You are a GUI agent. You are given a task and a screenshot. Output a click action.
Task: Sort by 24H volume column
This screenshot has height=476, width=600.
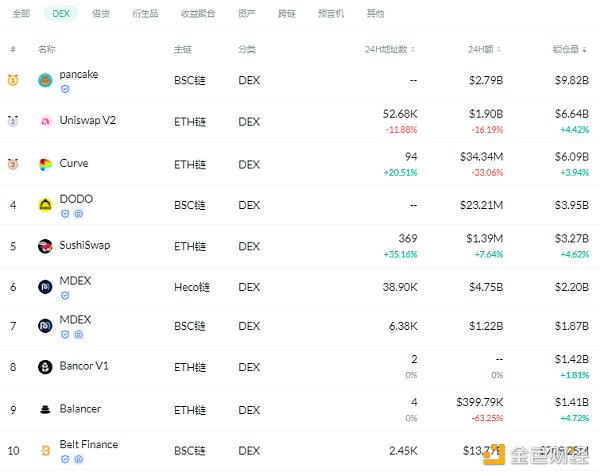coord(487,49)
